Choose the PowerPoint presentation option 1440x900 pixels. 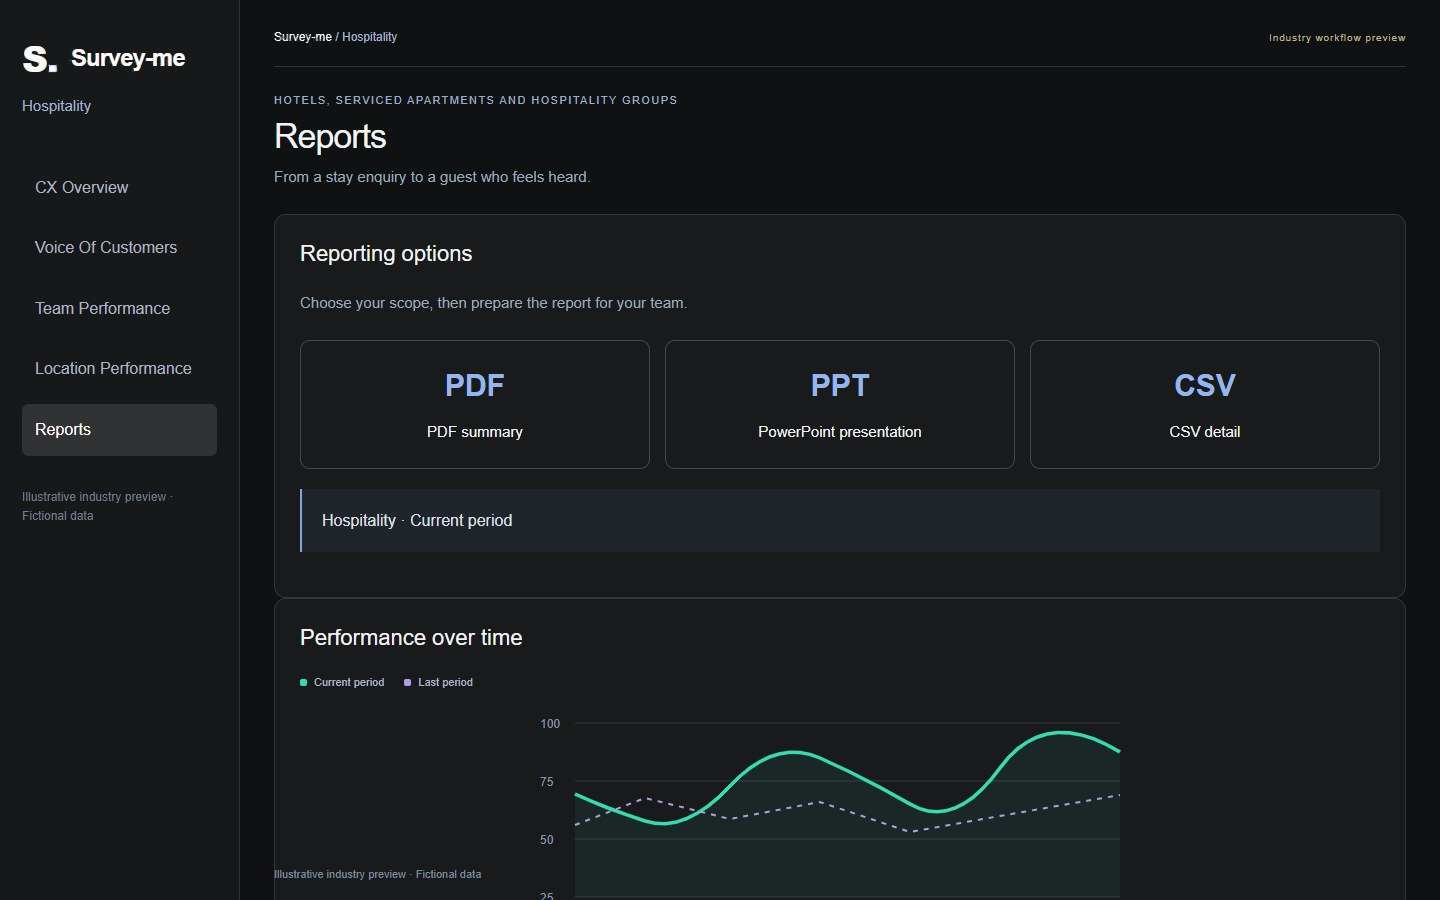point(840,405)
